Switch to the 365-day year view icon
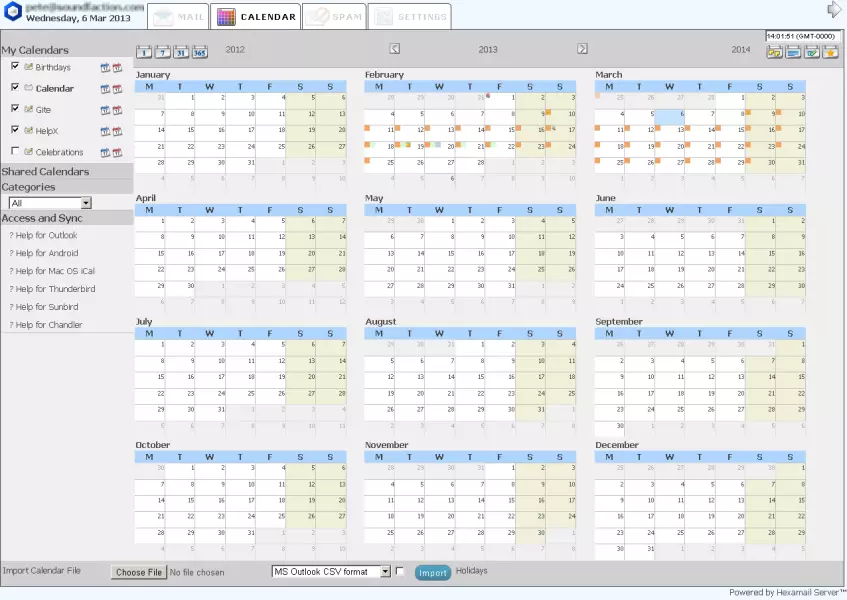This screenshot has width=847, height=600. coord(200,52)
